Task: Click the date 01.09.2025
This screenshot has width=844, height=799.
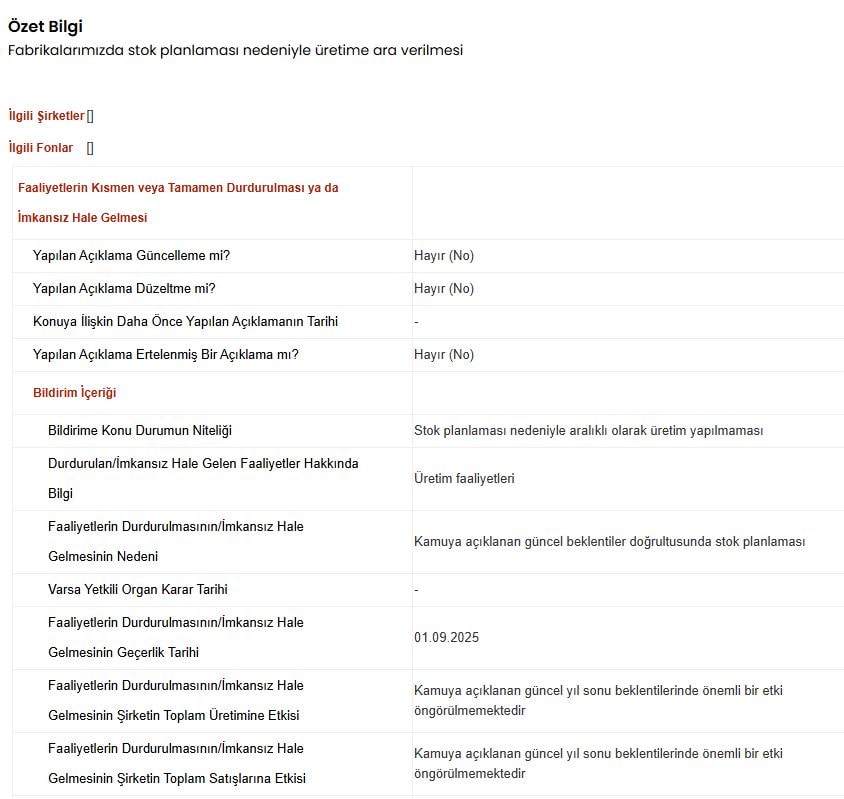Action: tap(446, 638)
